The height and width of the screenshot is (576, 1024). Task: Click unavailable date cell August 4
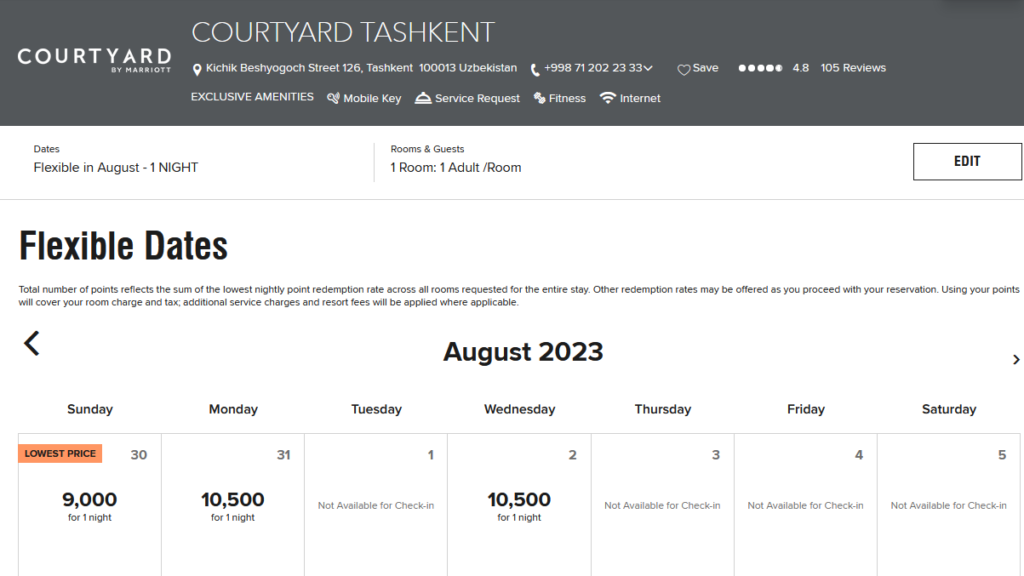pos(805,504)
